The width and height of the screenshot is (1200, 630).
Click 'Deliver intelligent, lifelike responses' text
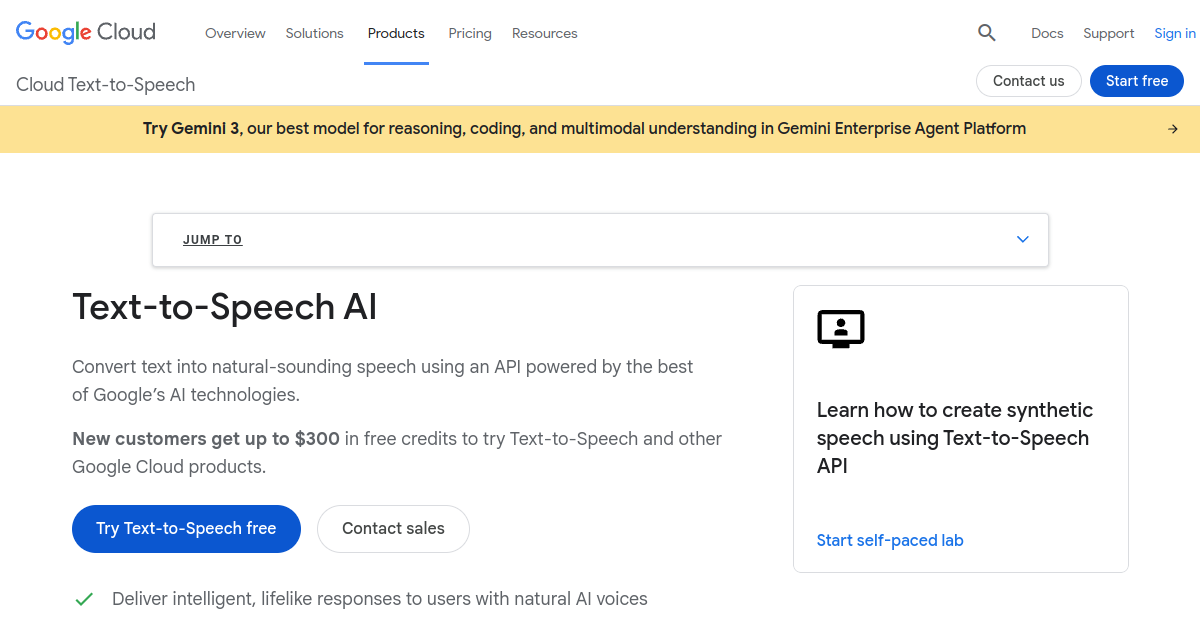[x=380, y=599]
